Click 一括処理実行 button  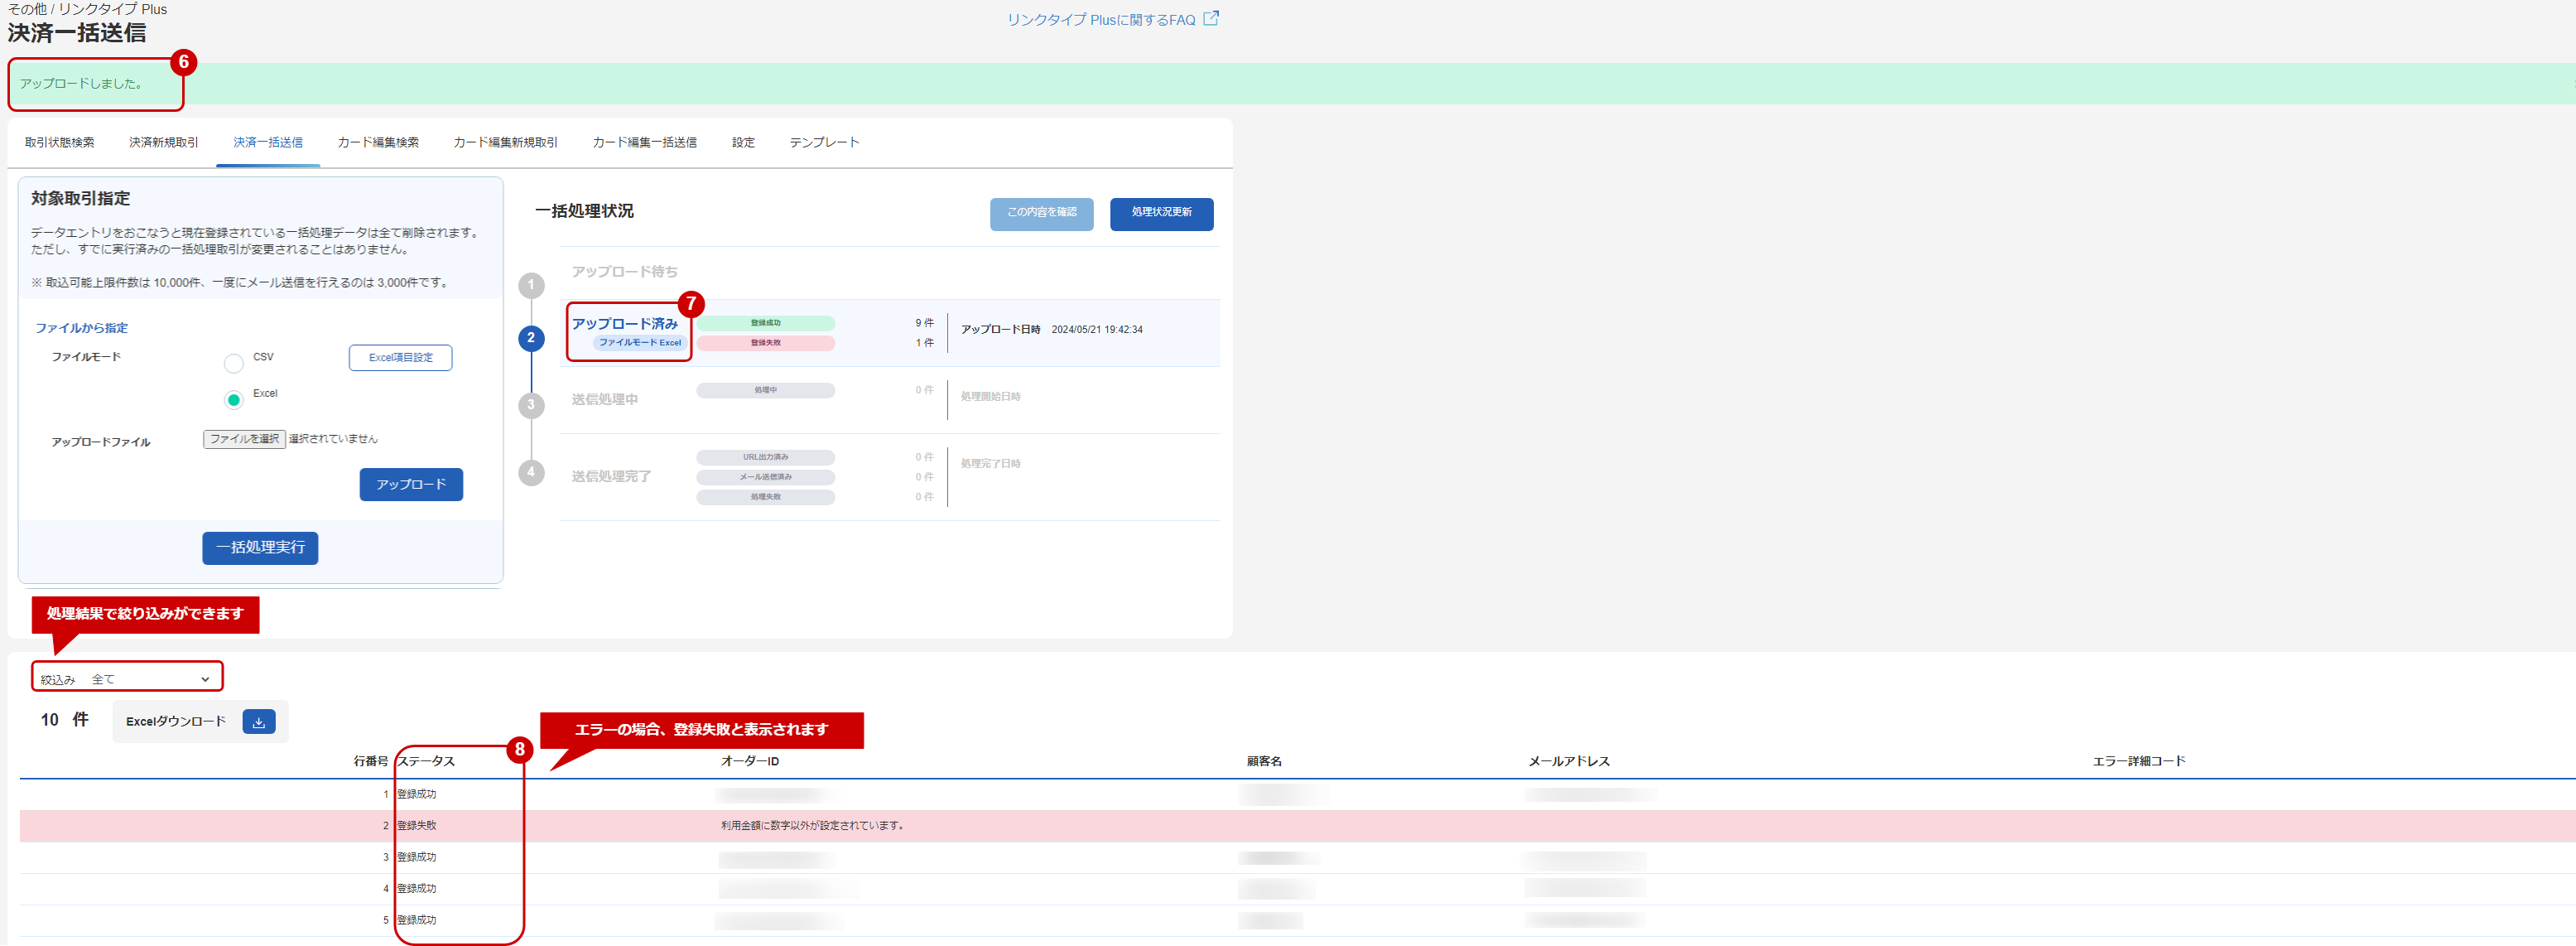[260, 548]
